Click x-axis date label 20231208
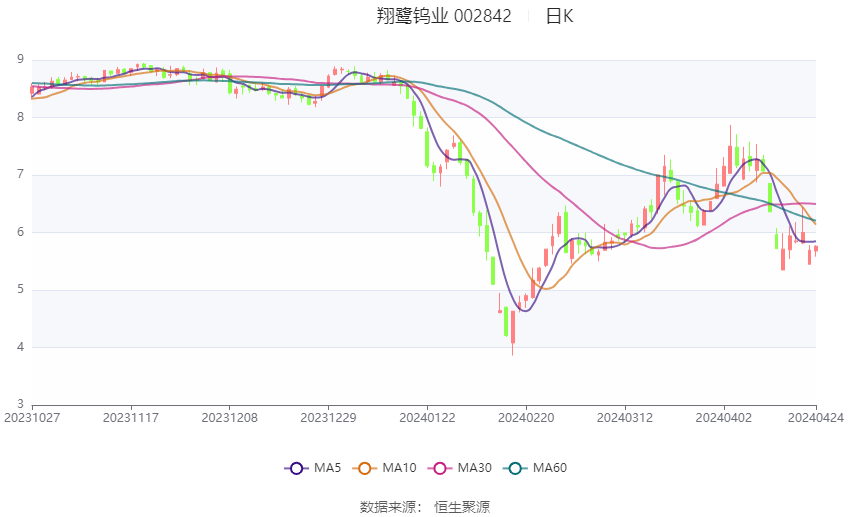This screenshot has height=517, width=850. pos(229,418)
